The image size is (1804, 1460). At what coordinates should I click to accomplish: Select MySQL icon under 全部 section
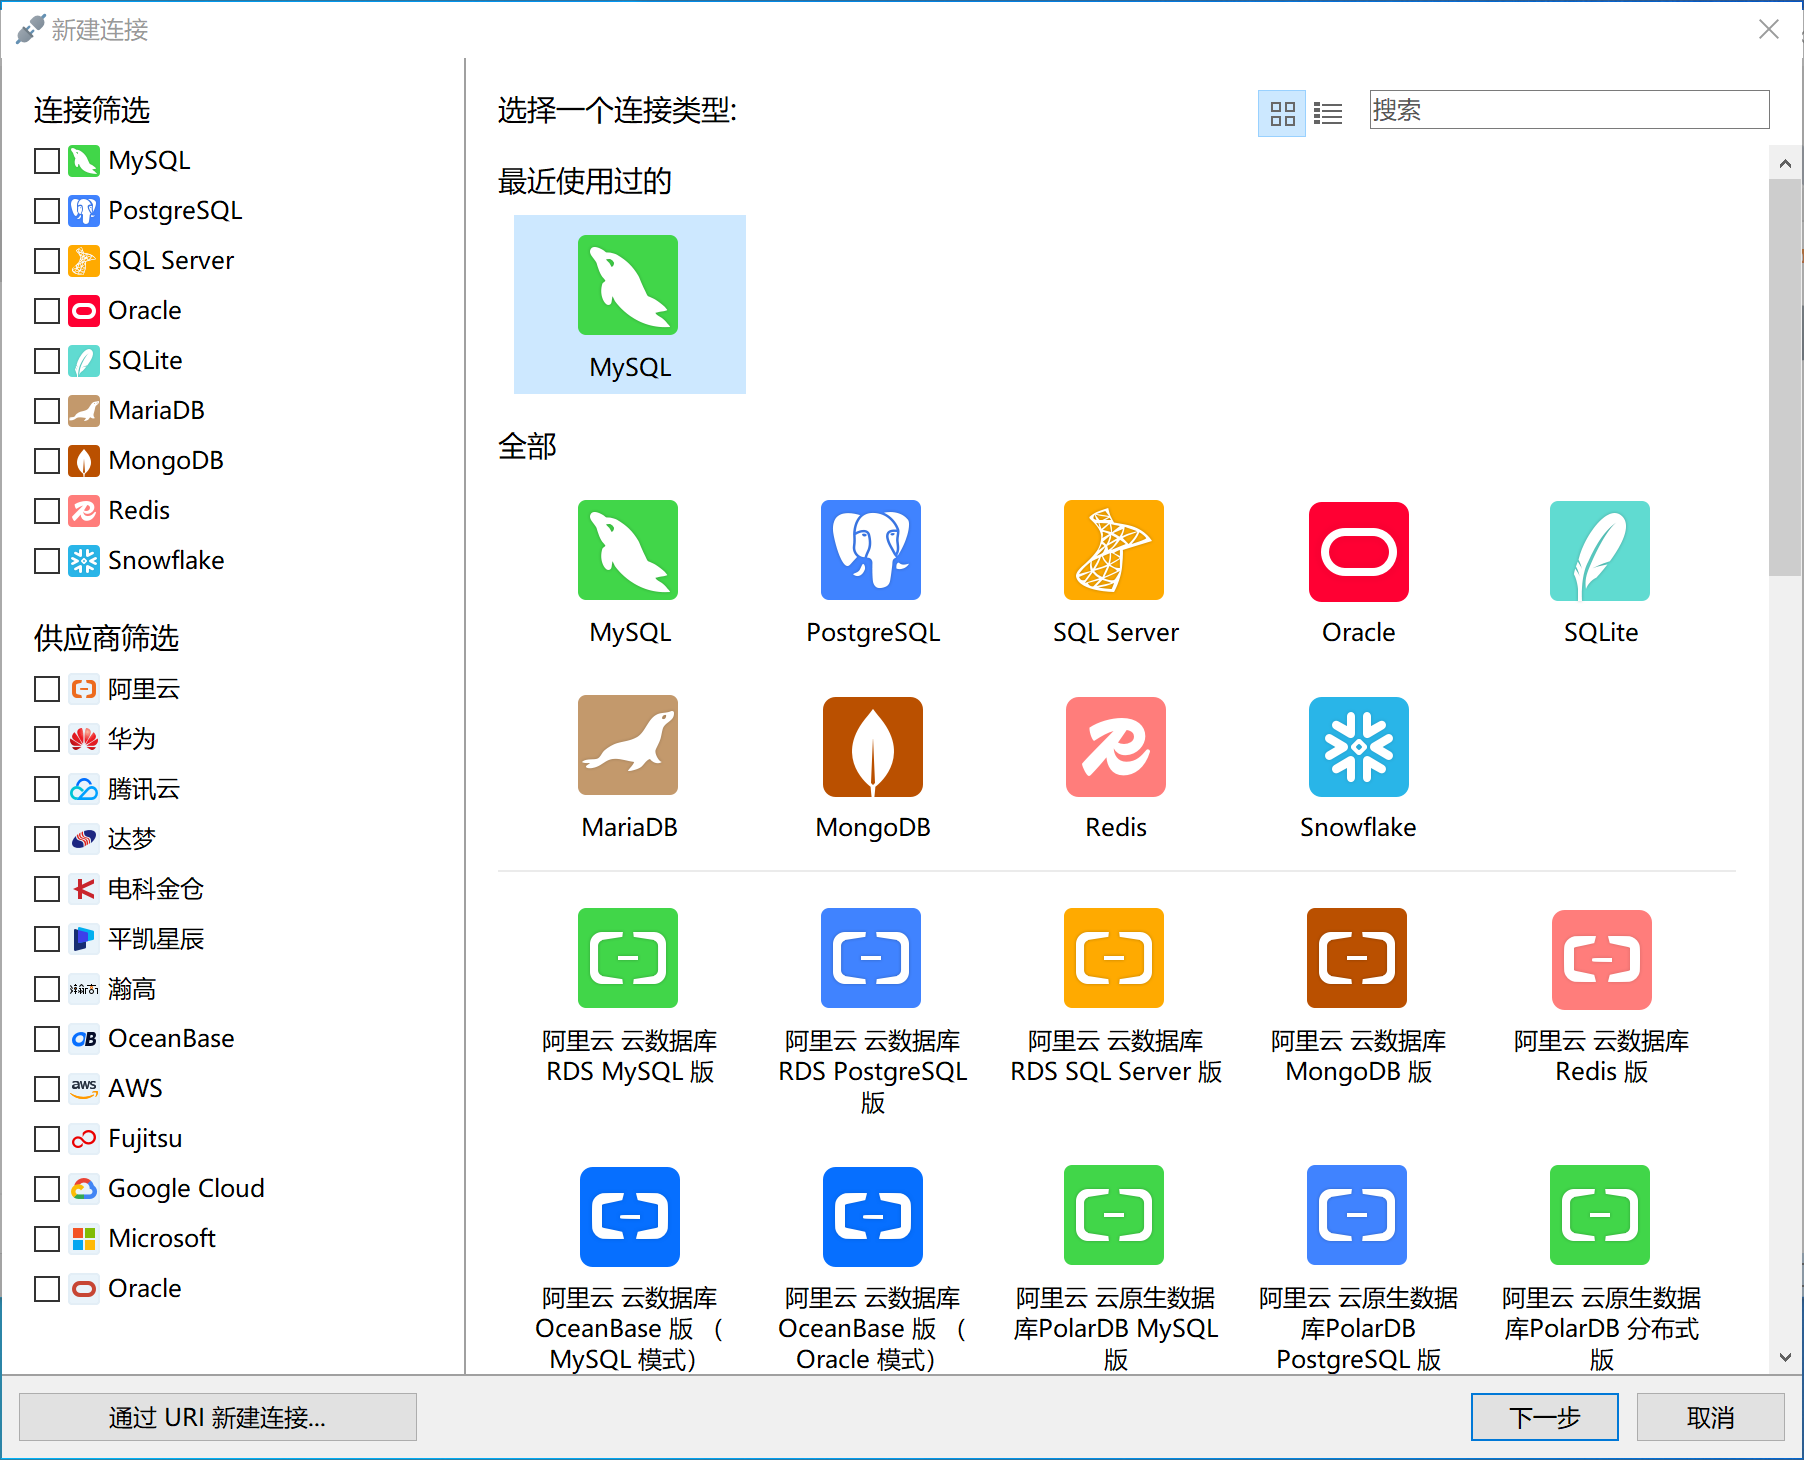pos(628,550)
